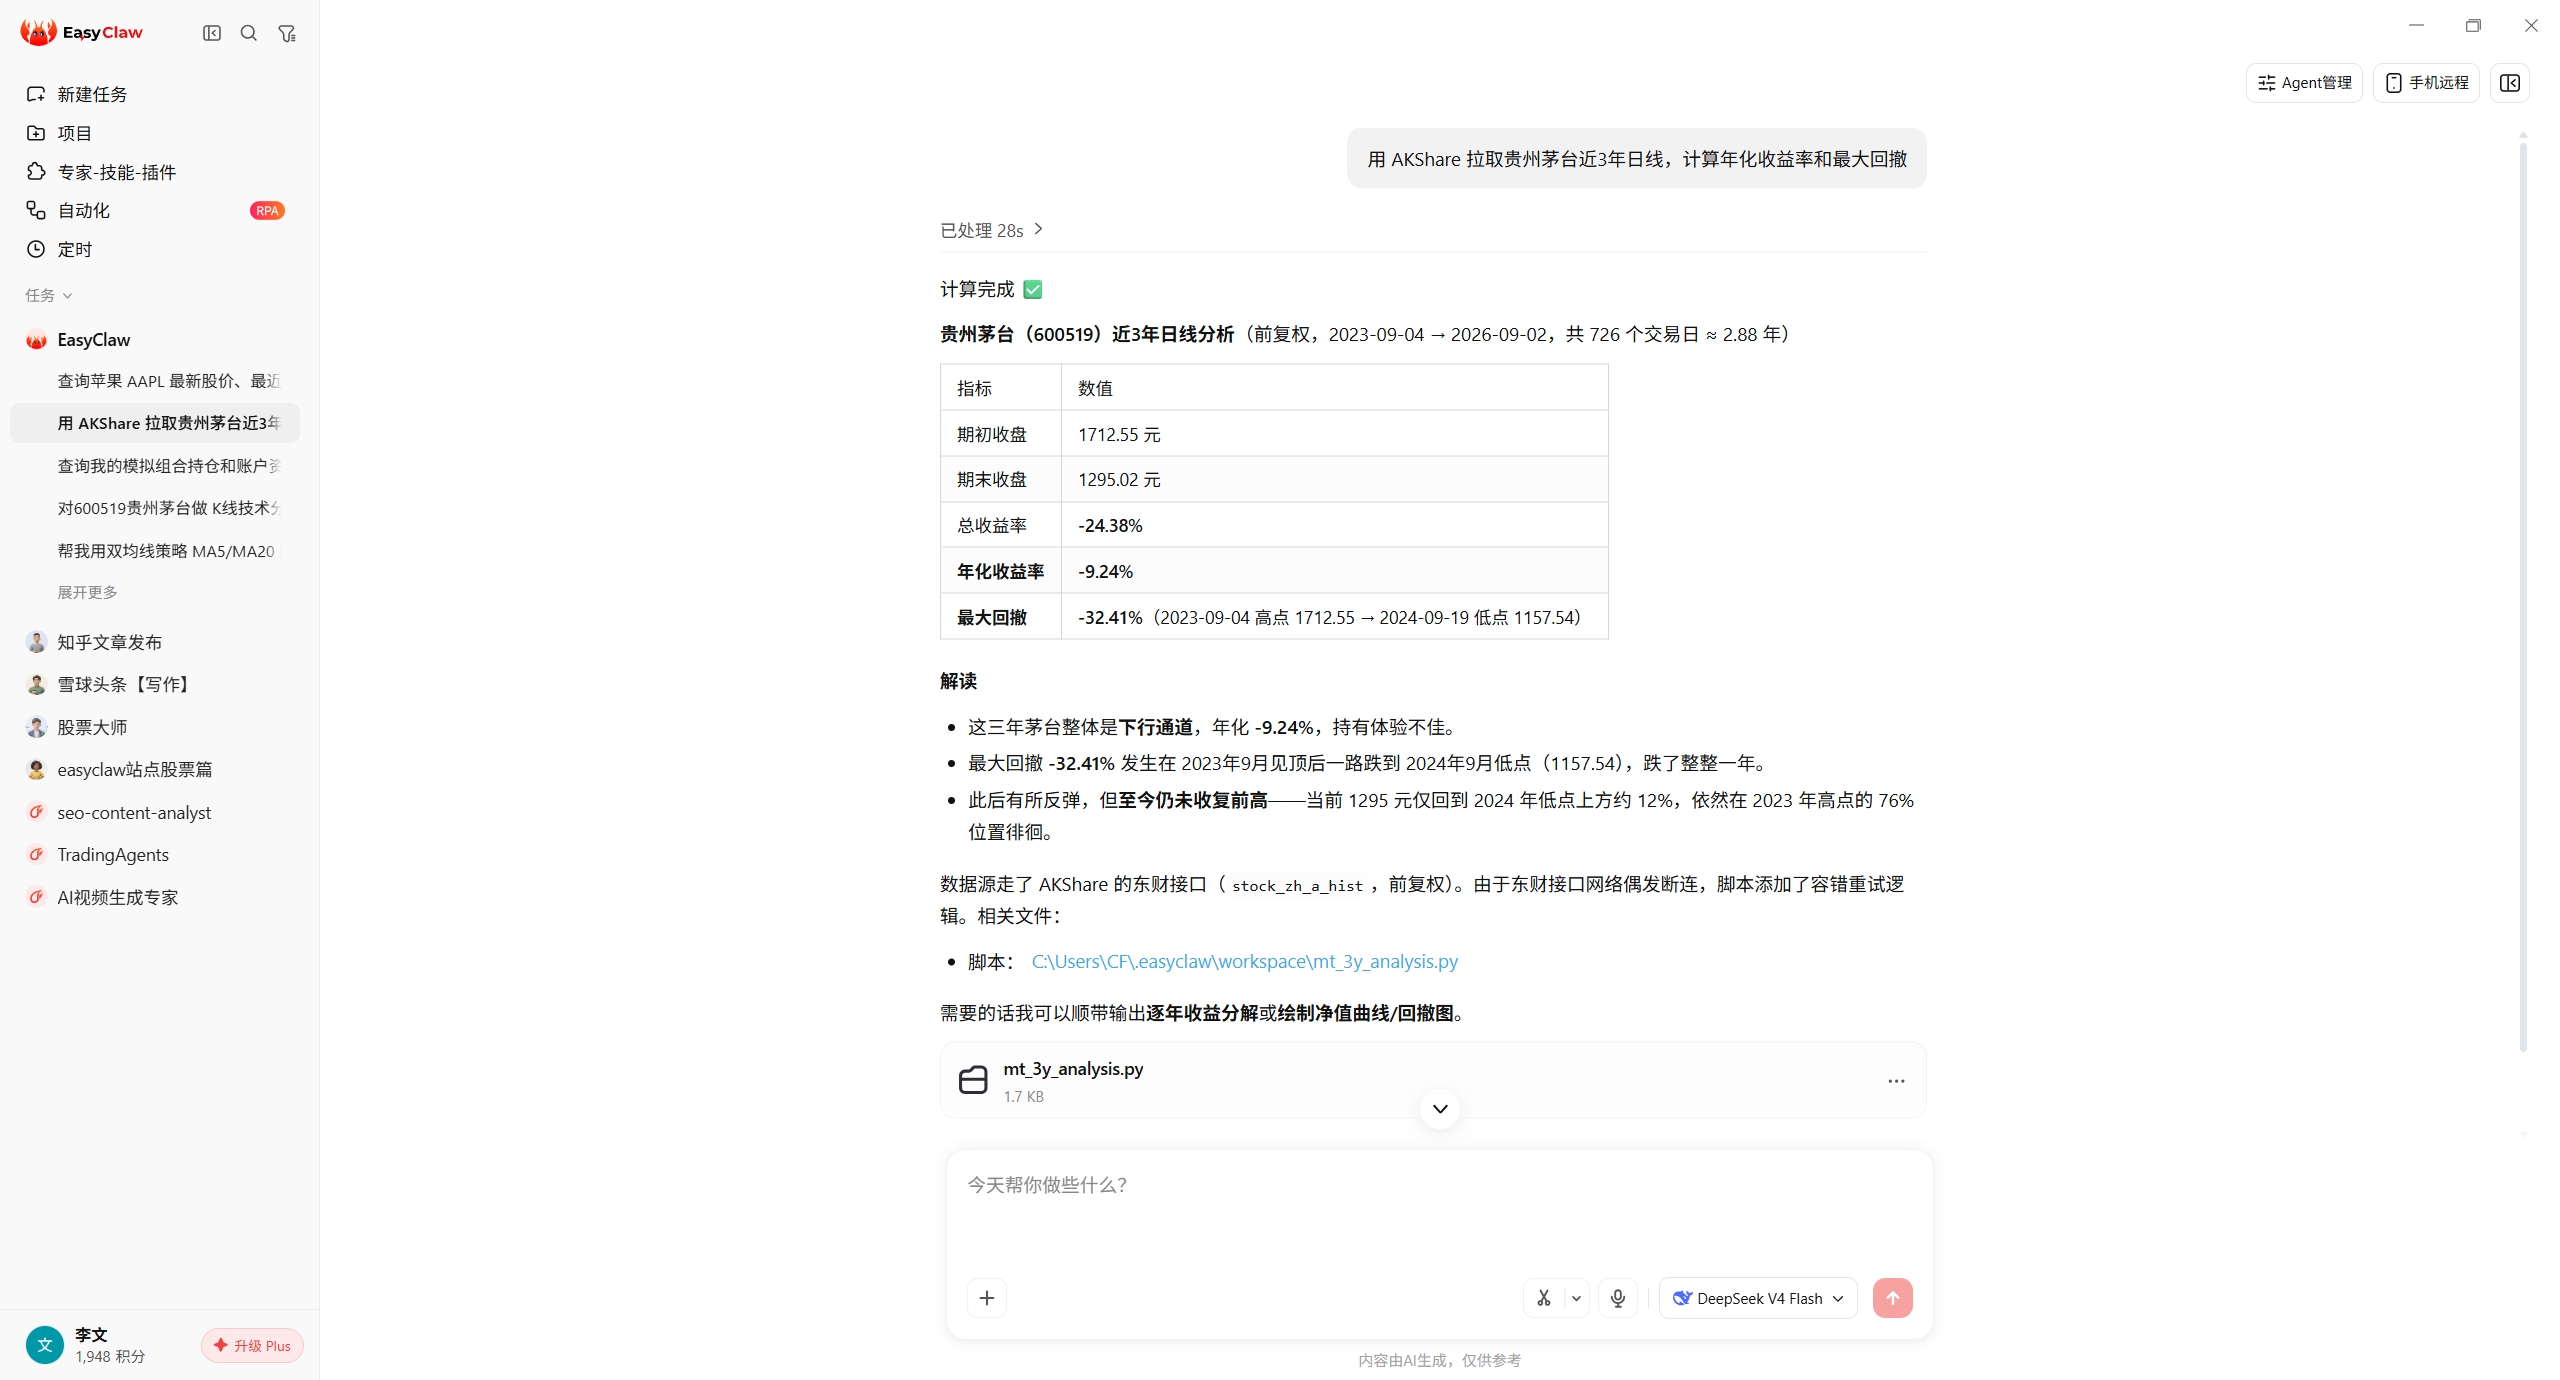Click the green checkmark beside 计算完成
The height and width of the screenshot is (1380, 2560).
pos(1033,290)
